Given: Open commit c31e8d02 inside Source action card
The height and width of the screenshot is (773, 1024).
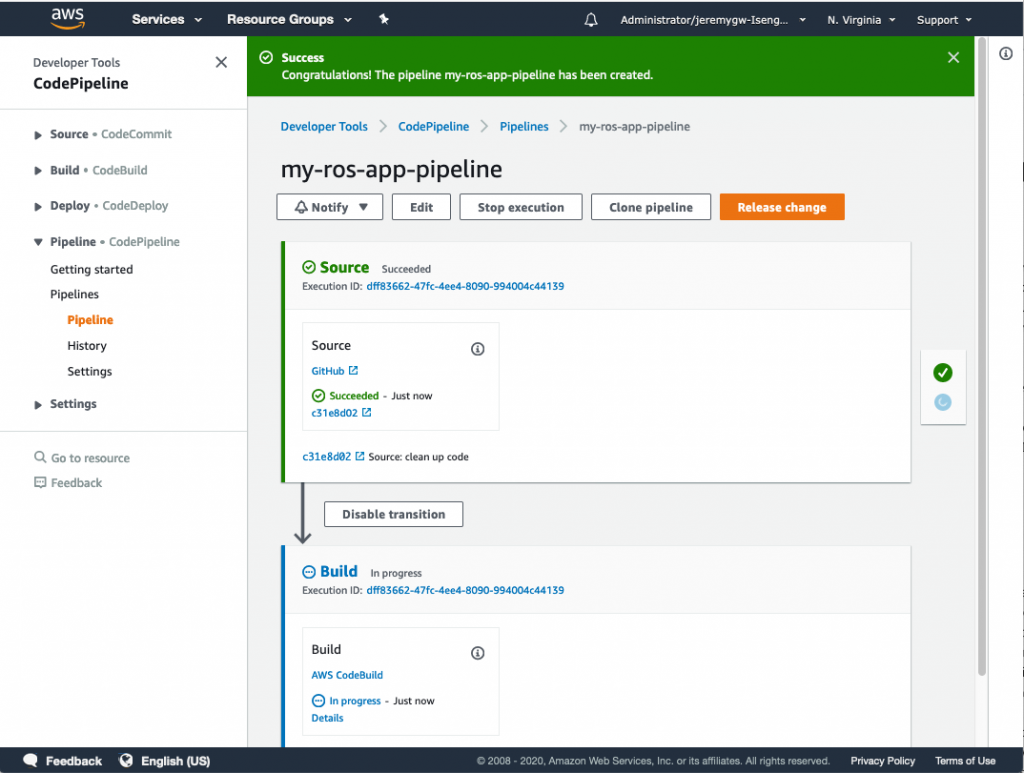Looking at the screenshot, I should [334, 413].
